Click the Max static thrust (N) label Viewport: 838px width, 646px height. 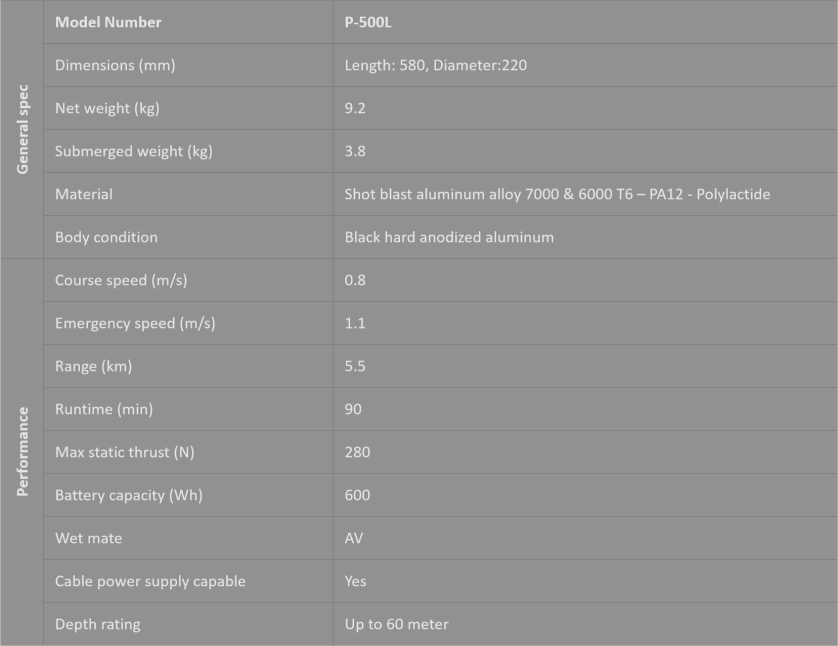click(x=124, y=452)
